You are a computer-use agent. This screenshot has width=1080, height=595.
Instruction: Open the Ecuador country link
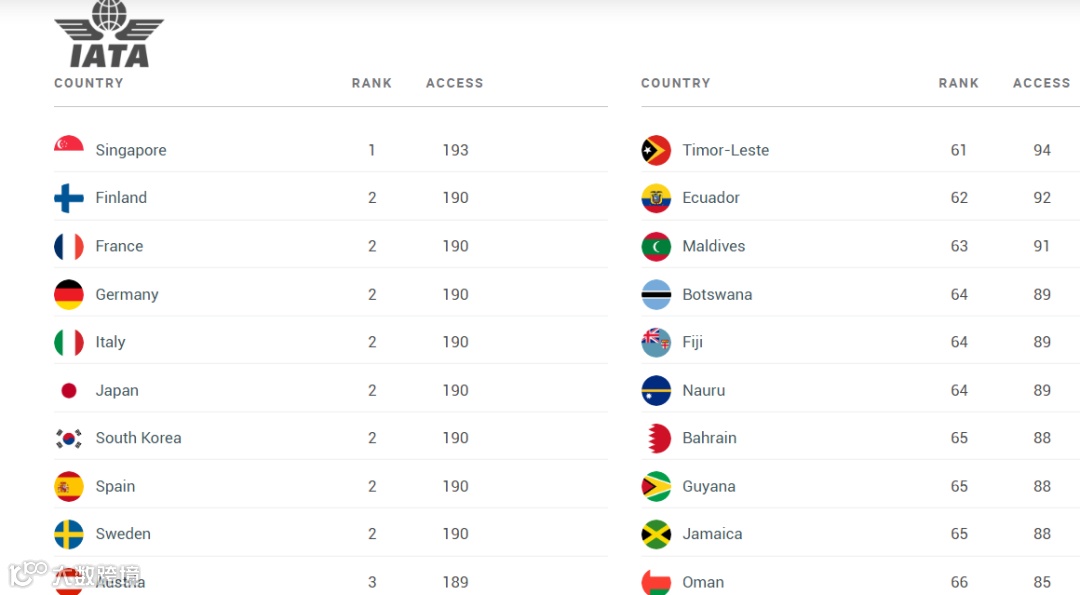pos(711,198)
